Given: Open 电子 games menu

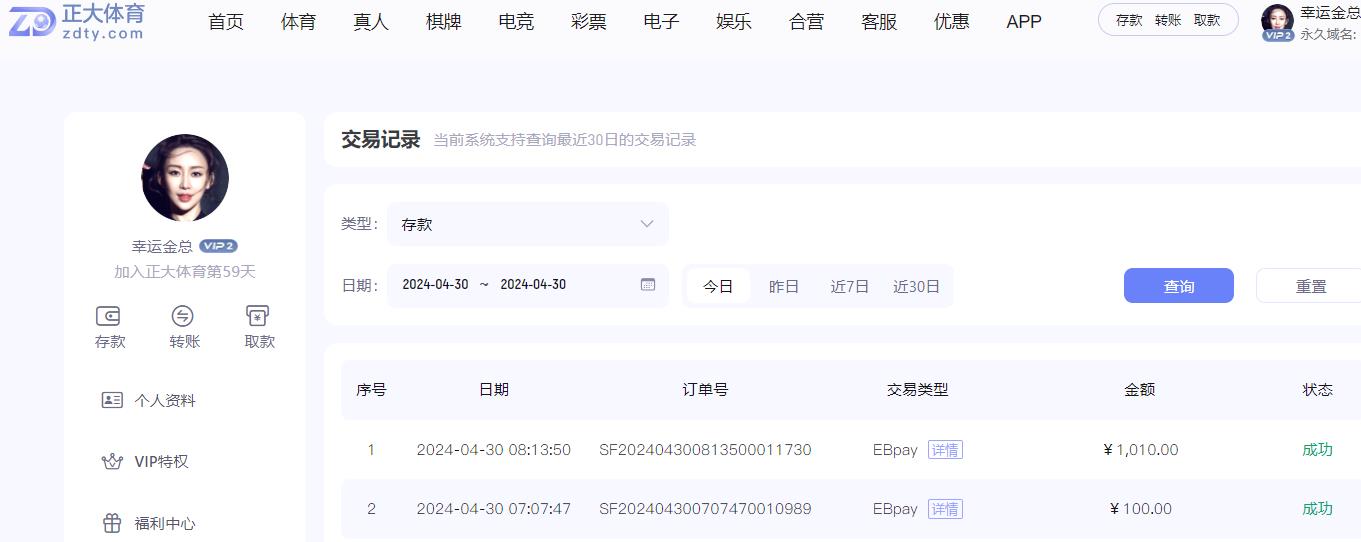Looking at the screenshot, I should [x=661, y=22].
